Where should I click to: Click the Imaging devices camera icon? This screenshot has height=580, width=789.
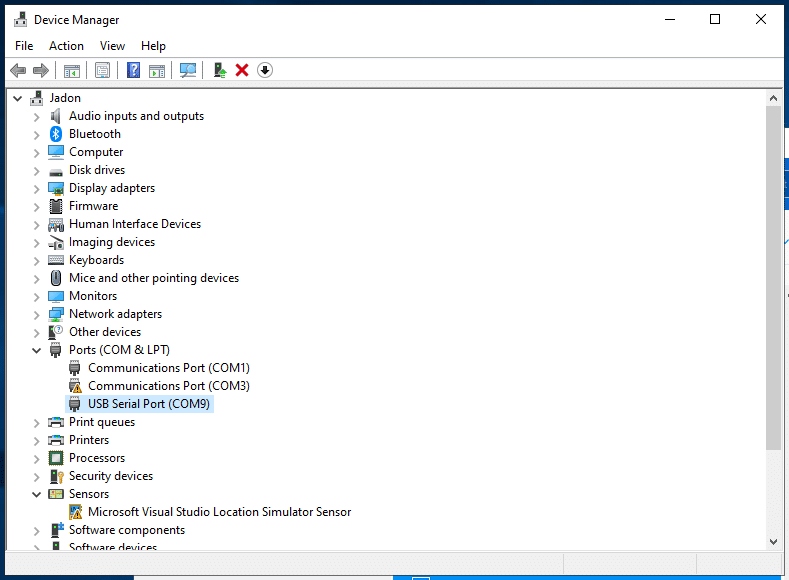coord(56,242)
